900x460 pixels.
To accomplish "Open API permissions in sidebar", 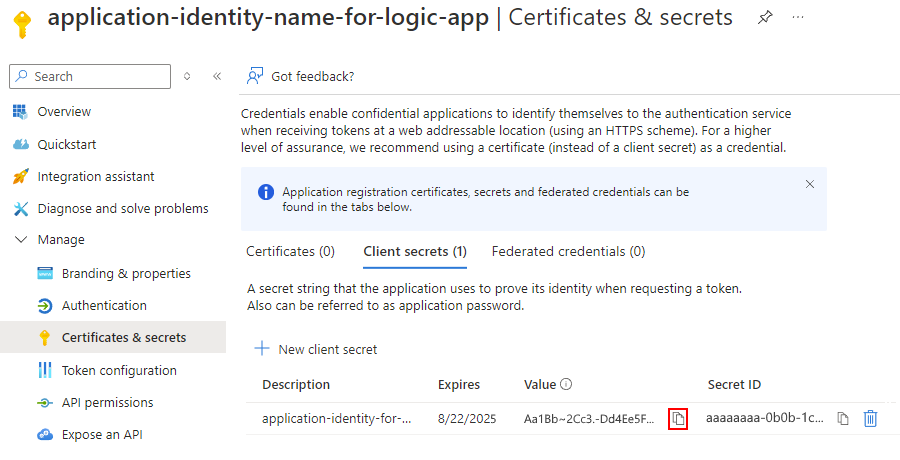I will [x=107, y=403].
